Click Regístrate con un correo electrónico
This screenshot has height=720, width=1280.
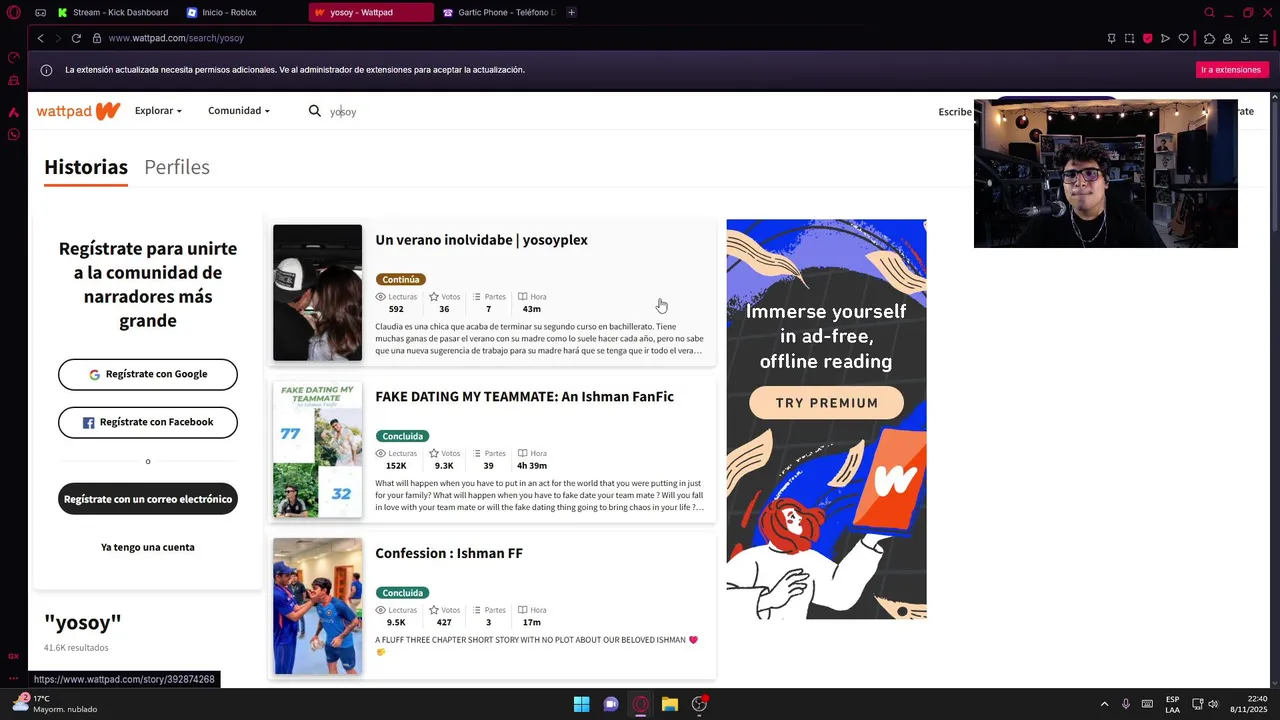(148, 499)
